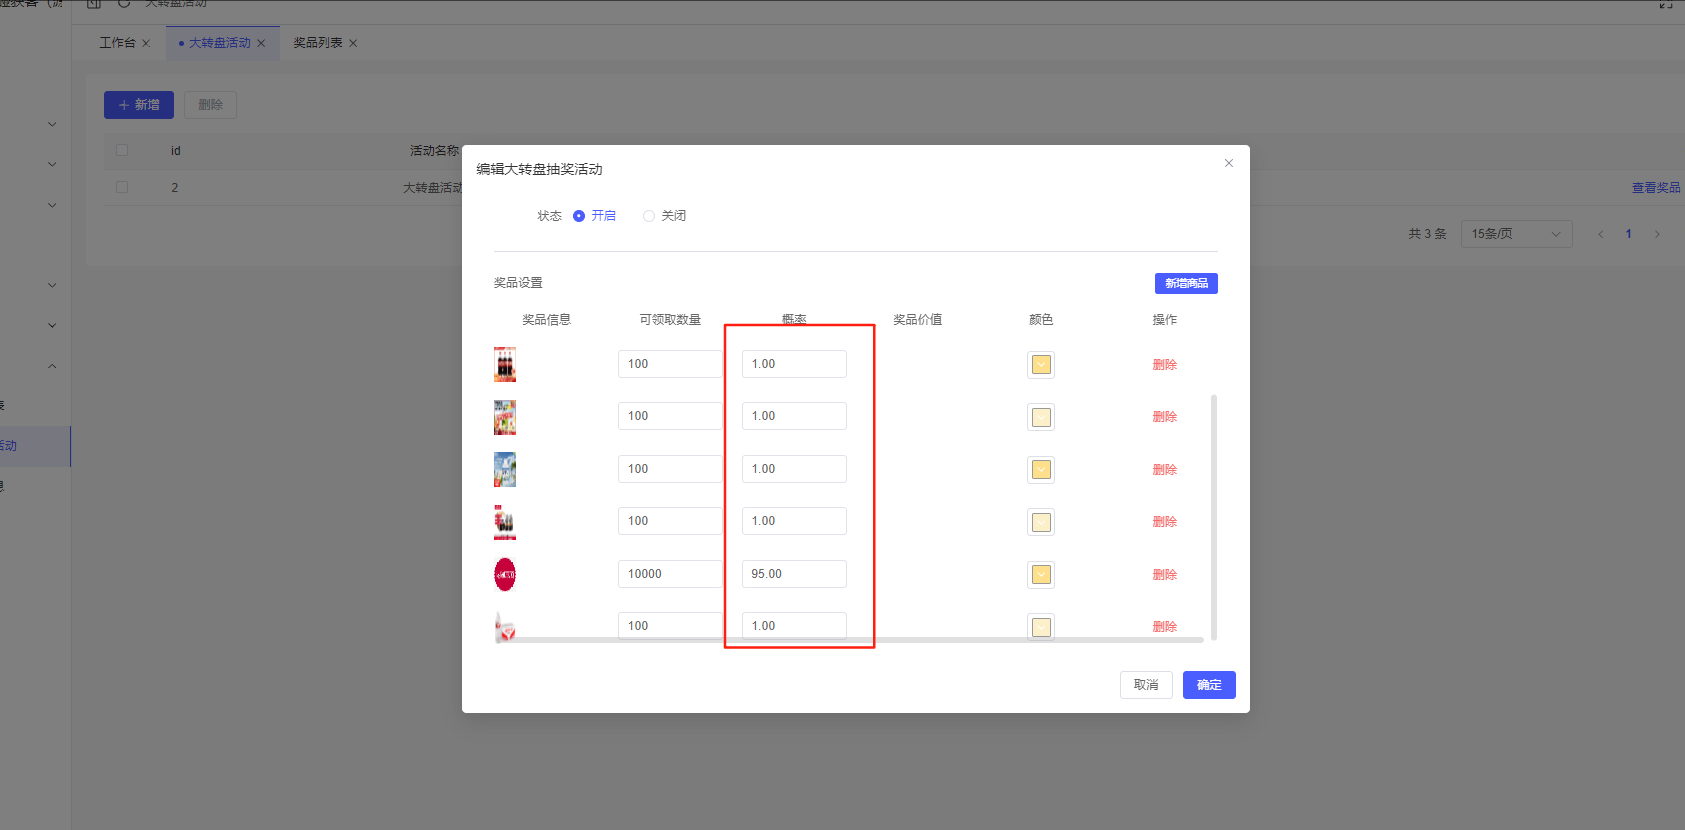The height and width of the screenshot is (830, 1685).
Task: Confirm the dialog with 确定
Action: click(1209, 685)
